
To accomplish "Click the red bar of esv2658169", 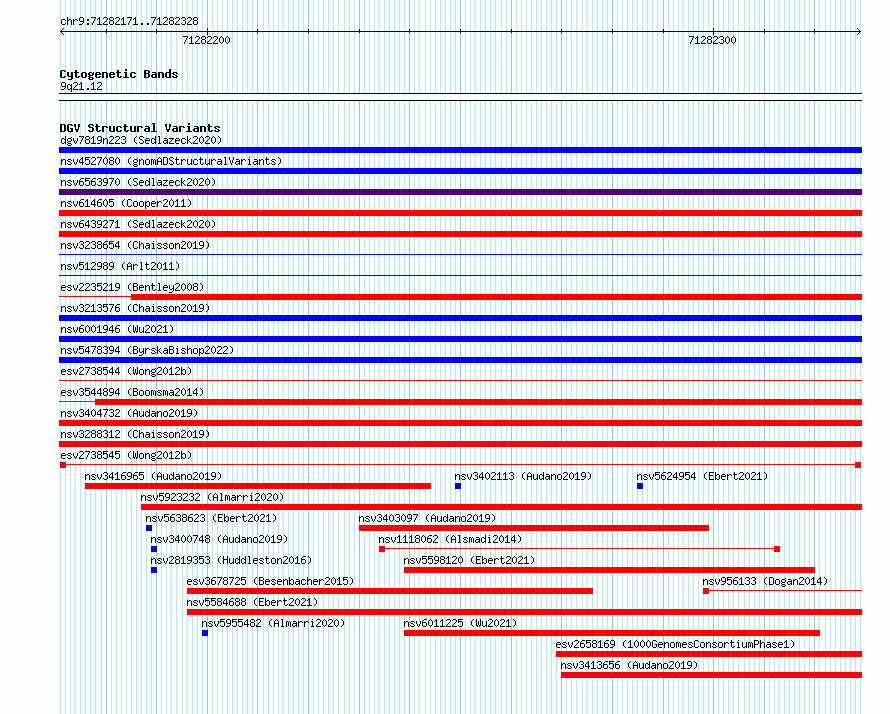I will (709, 654).
